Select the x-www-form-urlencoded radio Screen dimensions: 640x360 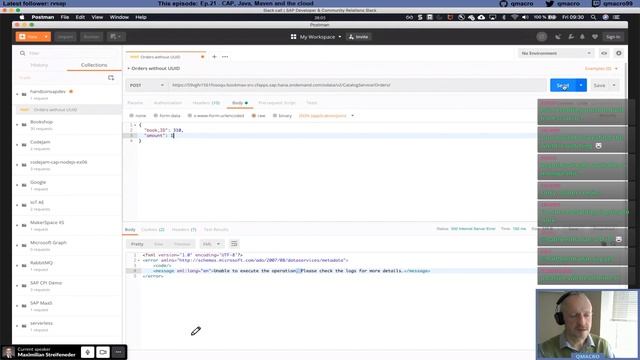[x=190, y=116]
